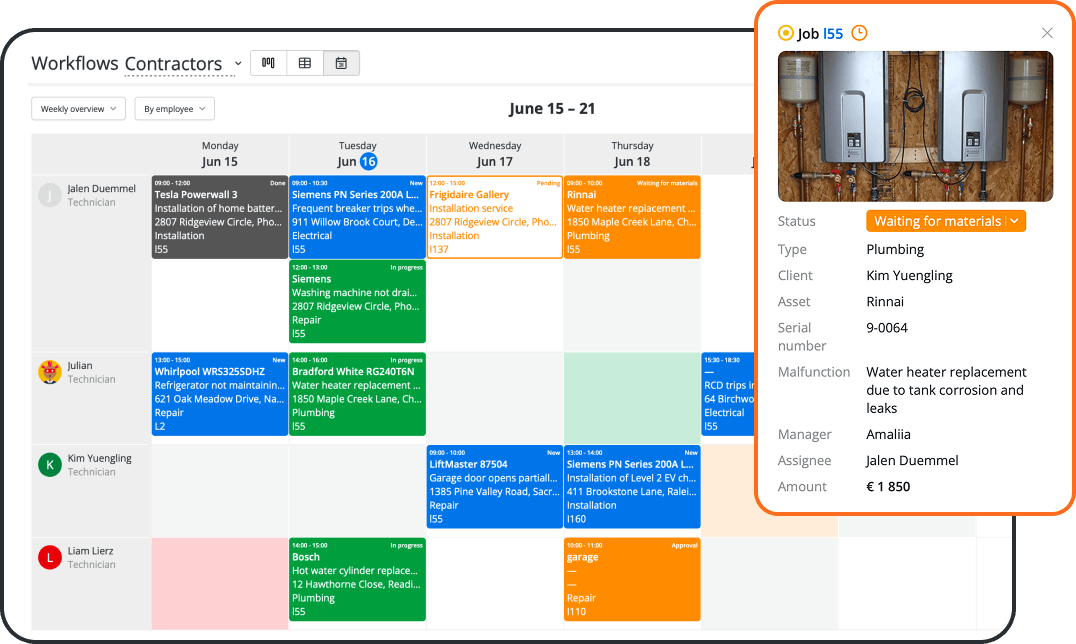The height and width of the screenshot is (644, 1076).
Task: Expand the Workflows Contractors title chevron
Action: [x=238, y=64]
